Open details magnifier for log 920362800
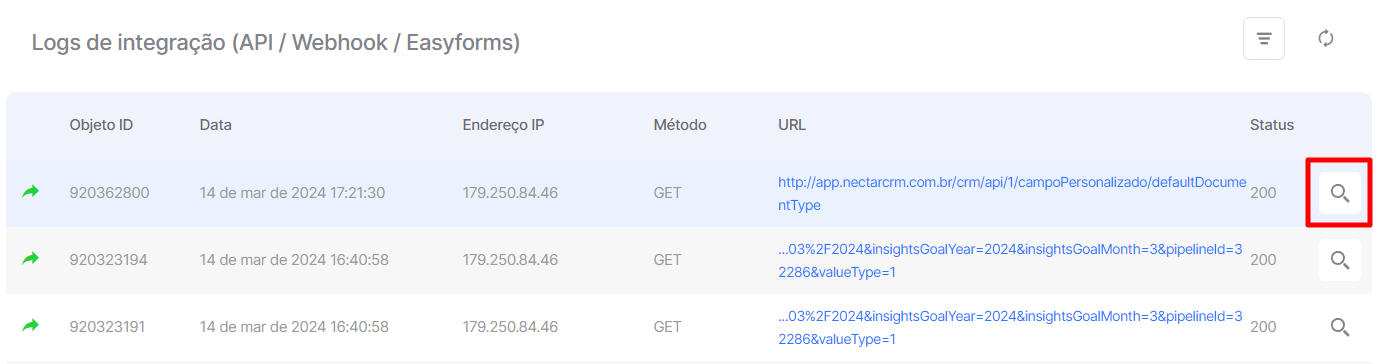1382x364 pixels. (1339, 193)
